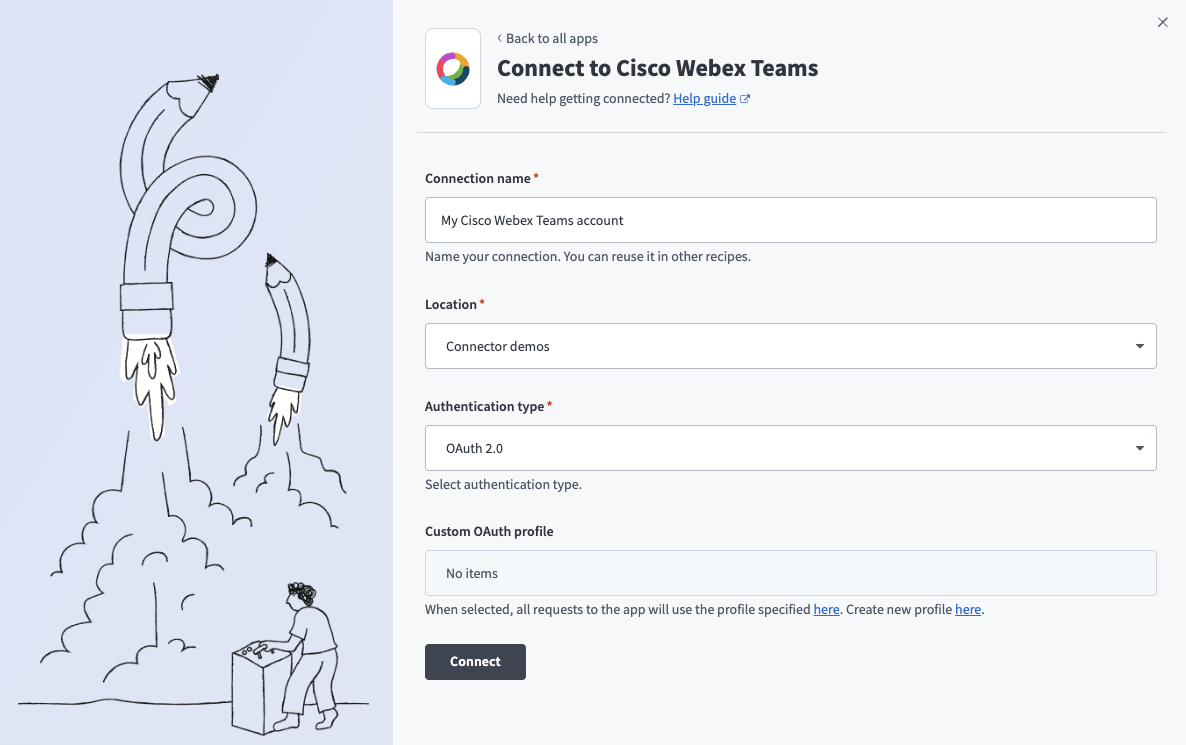The image size is (1186, 745).
Task: Click the Custom OAuth profile 'No items' field
Action: 790,573
